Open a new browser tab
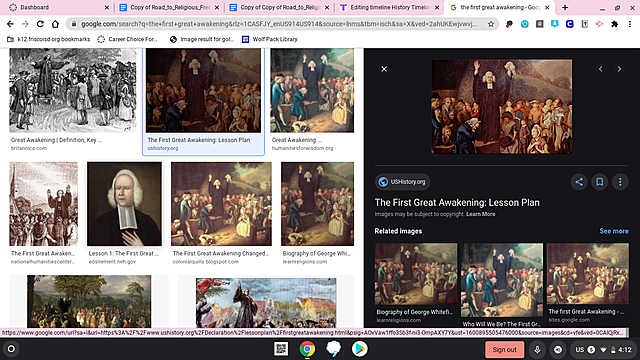The image size is (640, 360). (565, 7)
